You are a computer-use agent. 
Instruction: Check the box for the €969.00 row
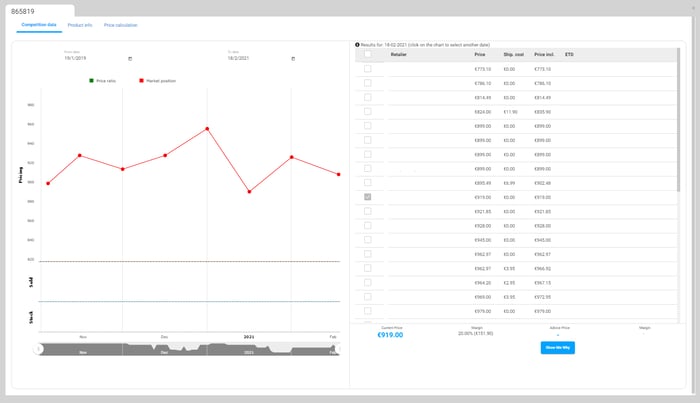tap(367, 297)
